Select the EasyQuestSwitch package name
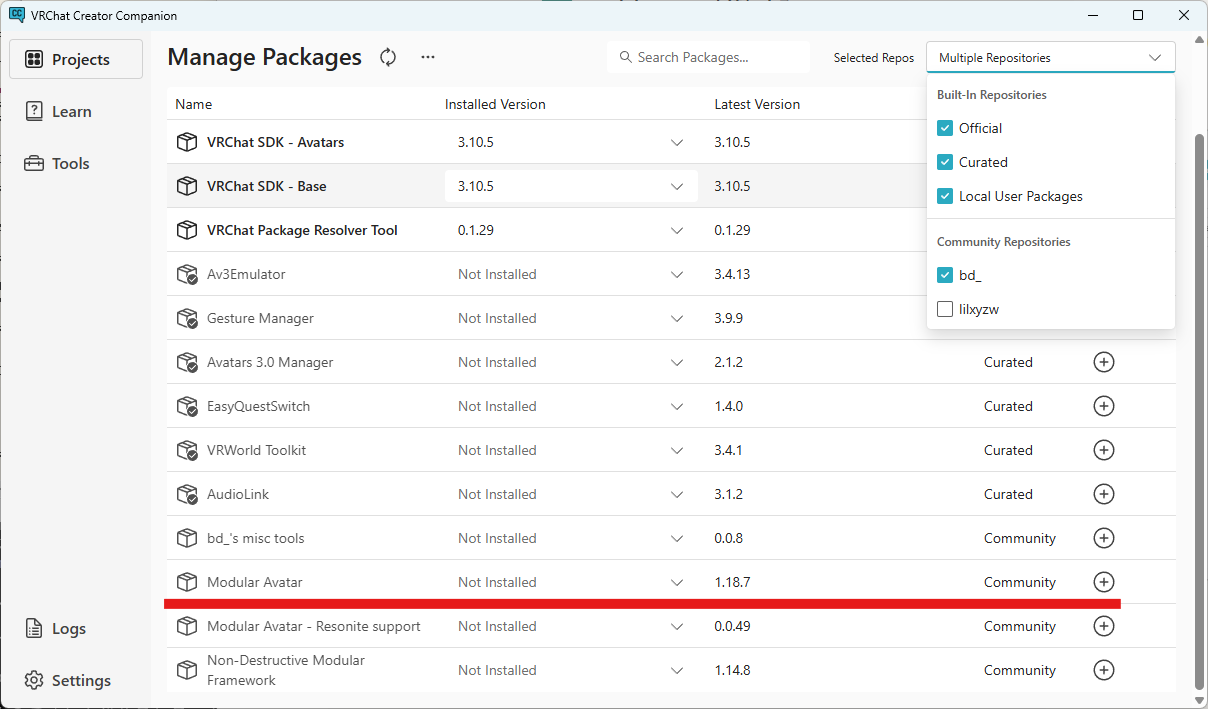Image resolution: width=1208 pixels, height=709 pixels. (x=258, y=406)
